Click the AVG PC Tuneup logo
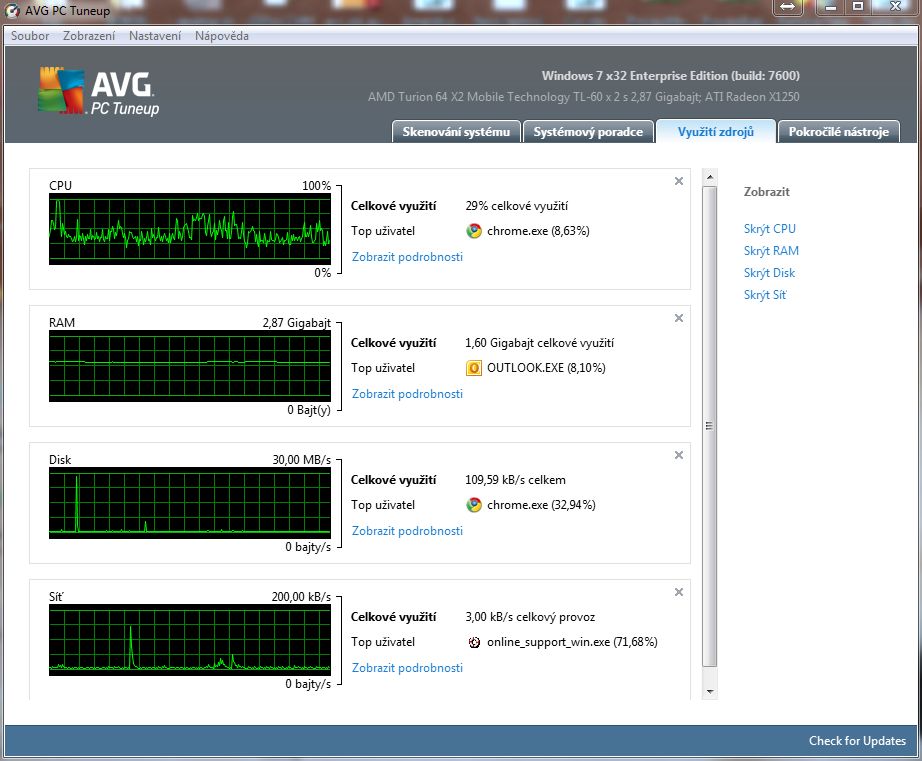Viewport: 922px width, 761px height. point(99,91)
